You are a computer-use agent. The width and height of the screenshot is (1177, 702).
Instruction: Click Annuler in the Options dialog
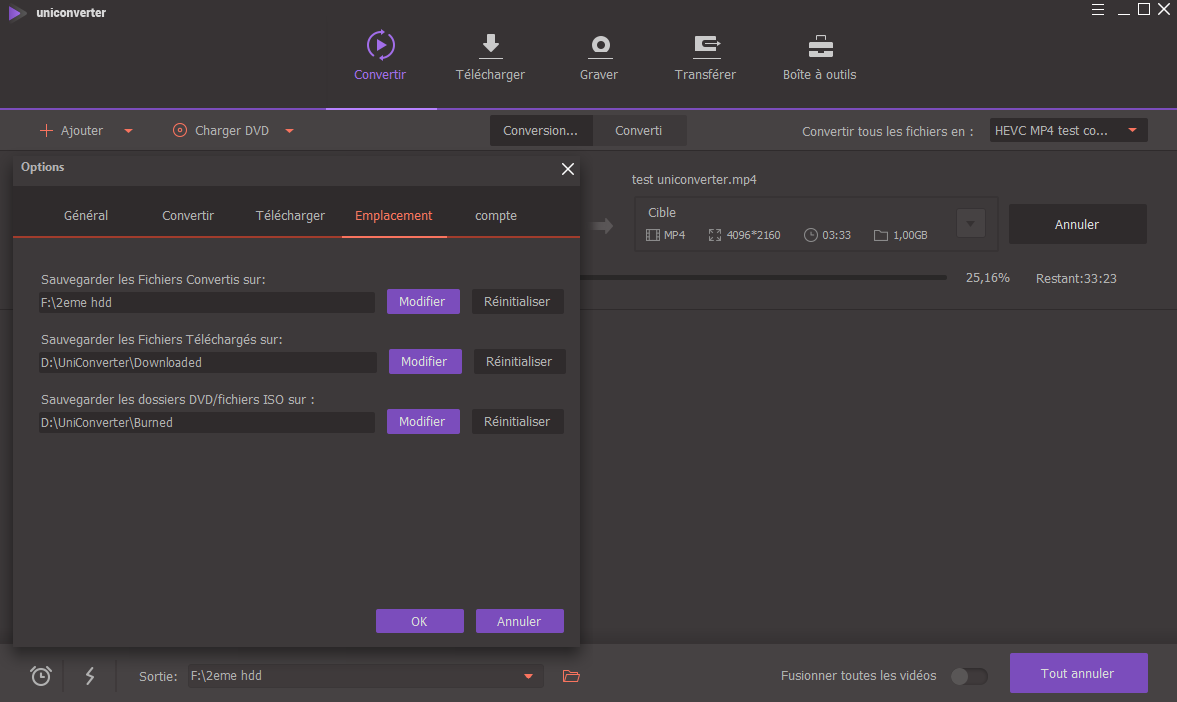tap(519, 621)
